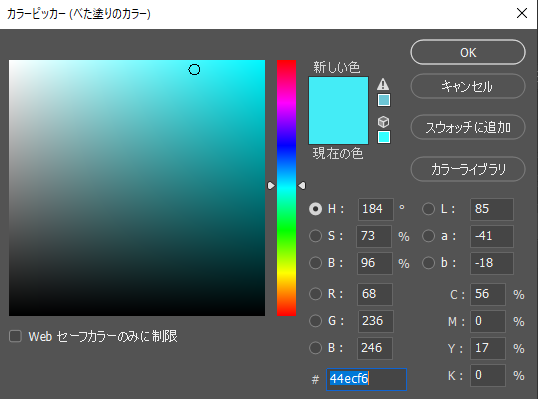This screenshot has width=538, height=399.
Task: Select the Lab a radio button
Action: point(428,236)
